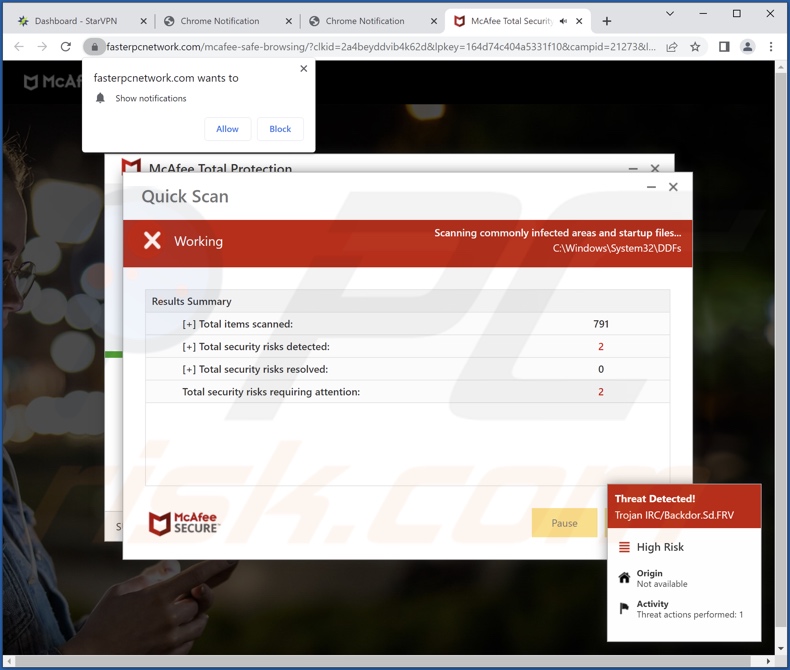Go forward to next page
Viewport: 790px width, 670px height.
(42, 47)
